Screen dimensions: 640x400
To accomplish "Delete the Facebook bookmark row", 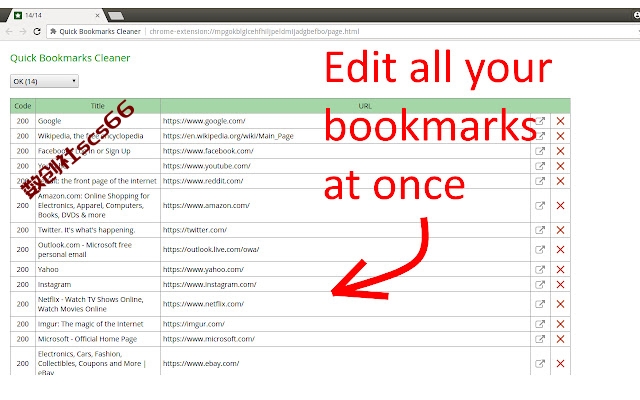I will point(560,151).
